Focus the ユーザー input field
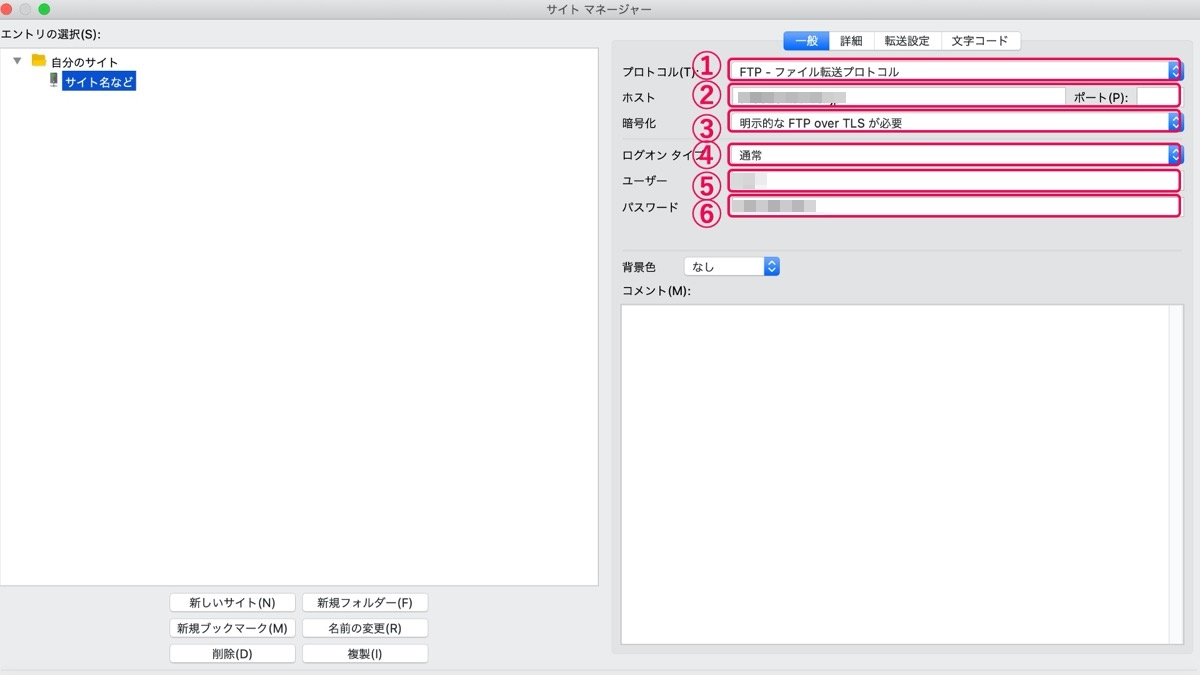Screen dimensions: 1200x675 954,181
